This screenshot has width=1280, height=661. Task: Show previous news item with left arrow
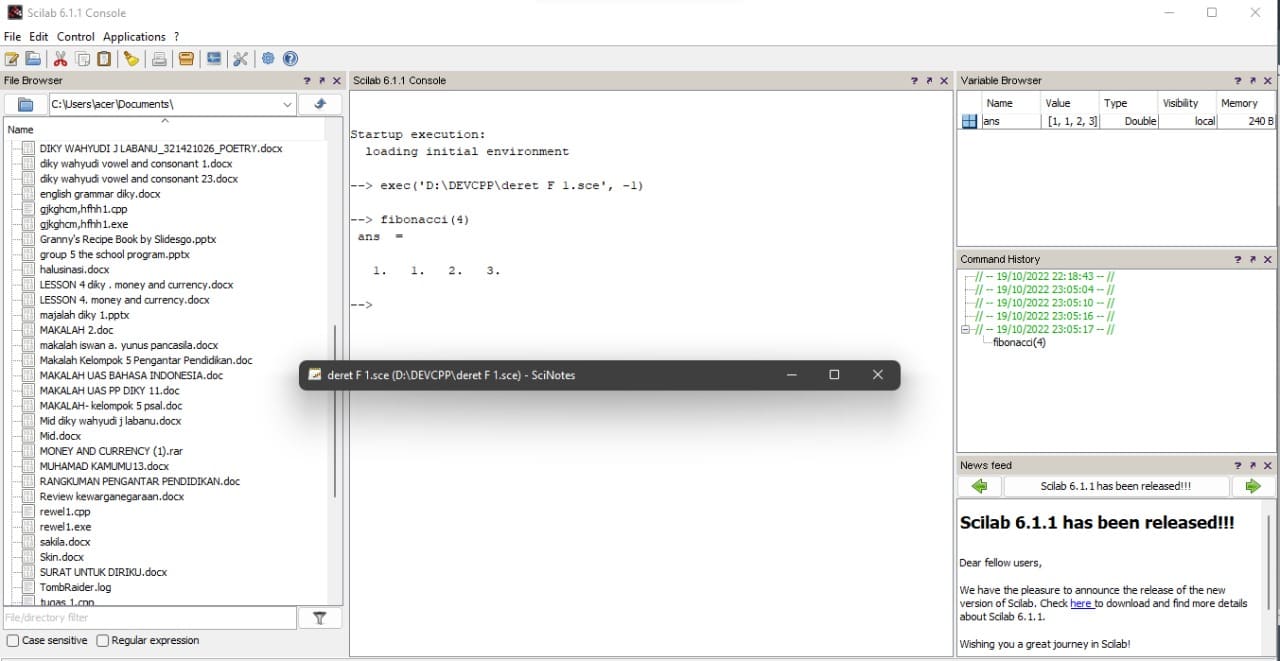point(979,486)
